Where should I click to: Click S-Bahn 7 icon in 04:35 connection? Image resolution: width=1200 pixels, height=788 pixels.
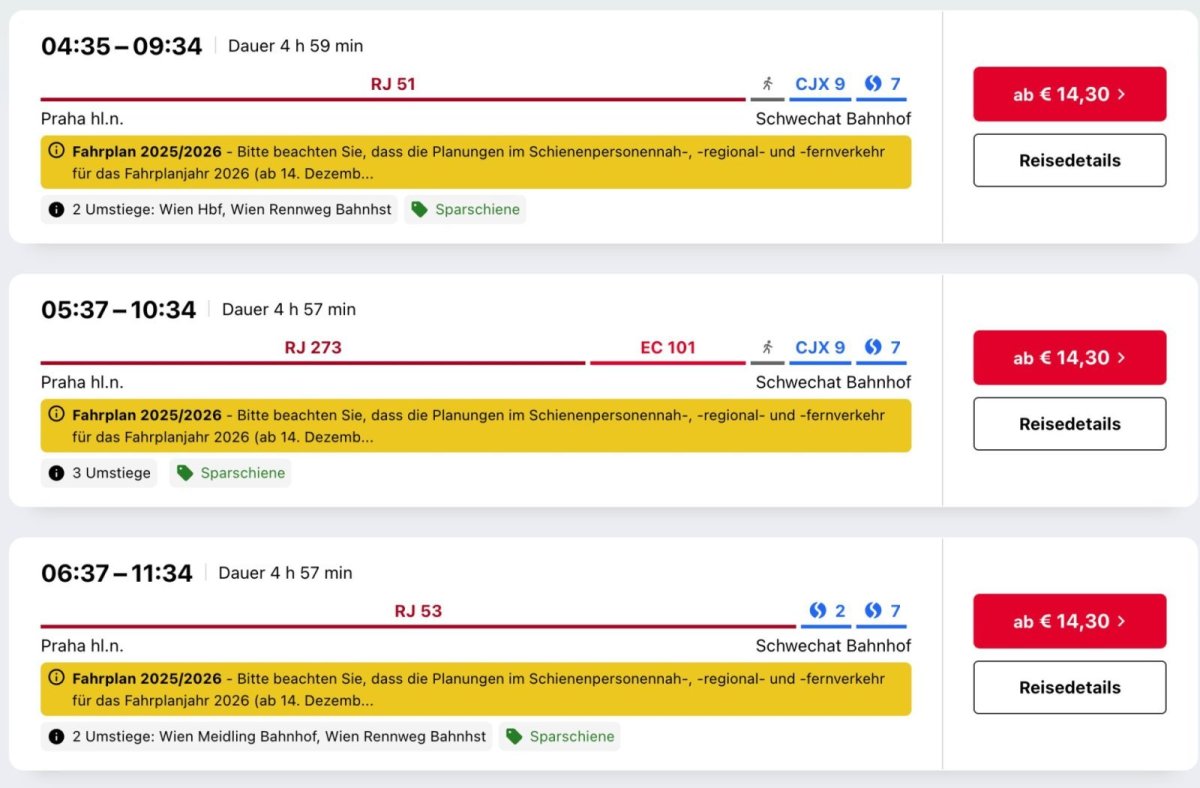(x=873, y=84)
